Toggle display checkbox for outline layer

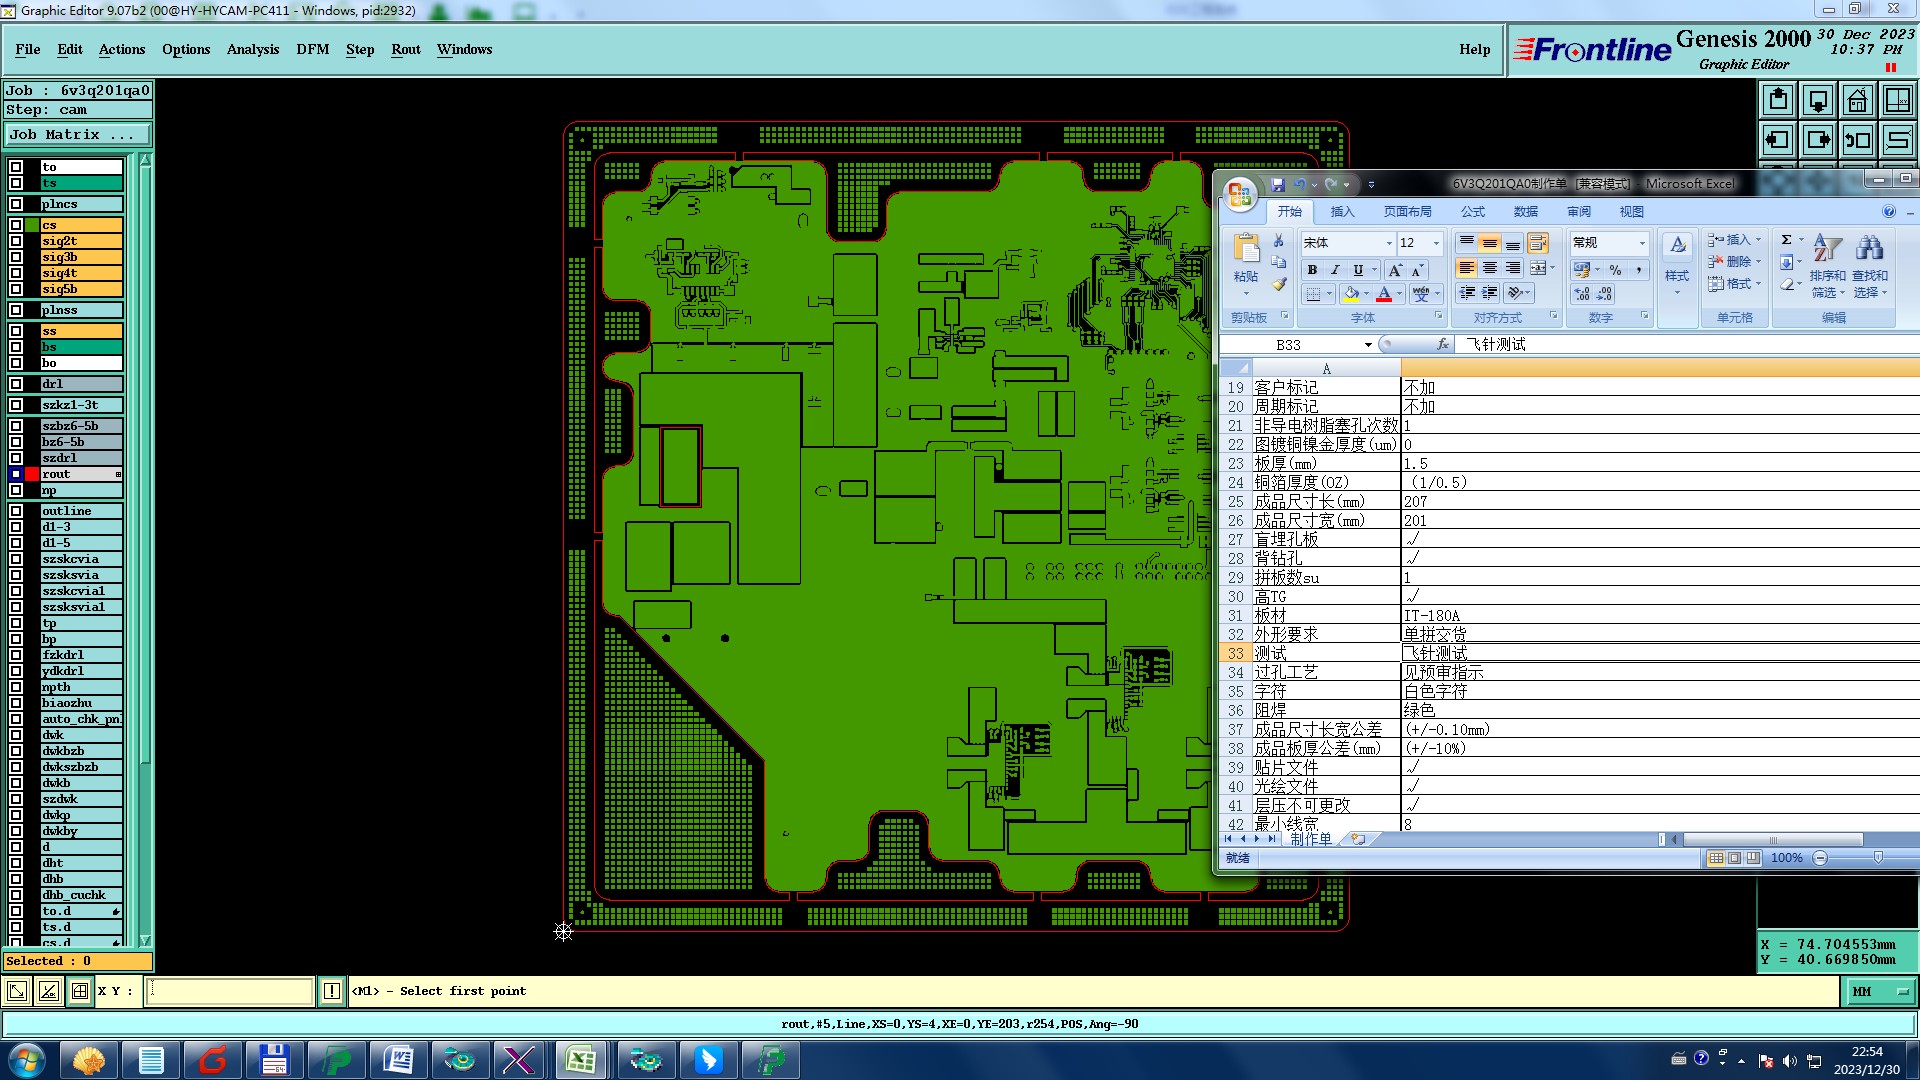click(16, 511)
